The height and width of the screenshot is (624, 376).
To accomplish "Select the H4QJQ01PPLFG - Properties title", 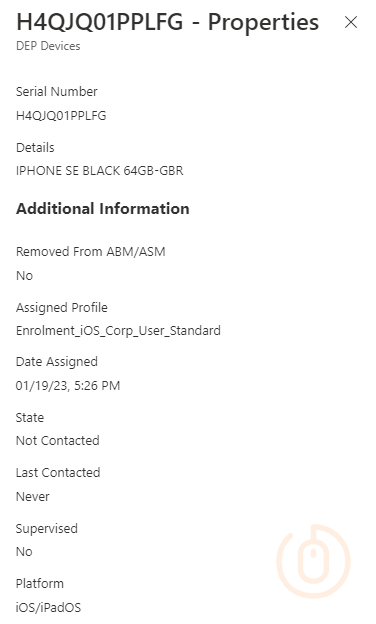I will coord(168,22).
